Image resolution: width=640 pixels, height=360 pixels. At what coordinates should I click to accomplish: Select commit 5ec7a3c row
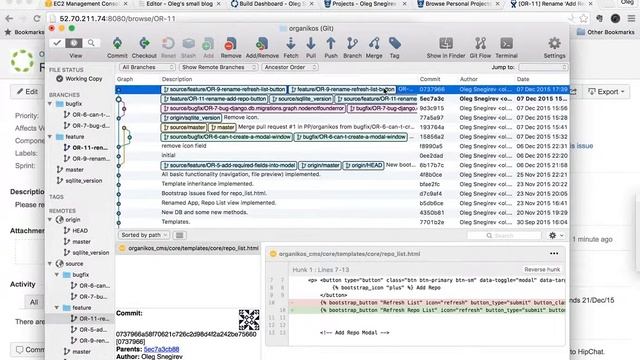coord(342,99)
